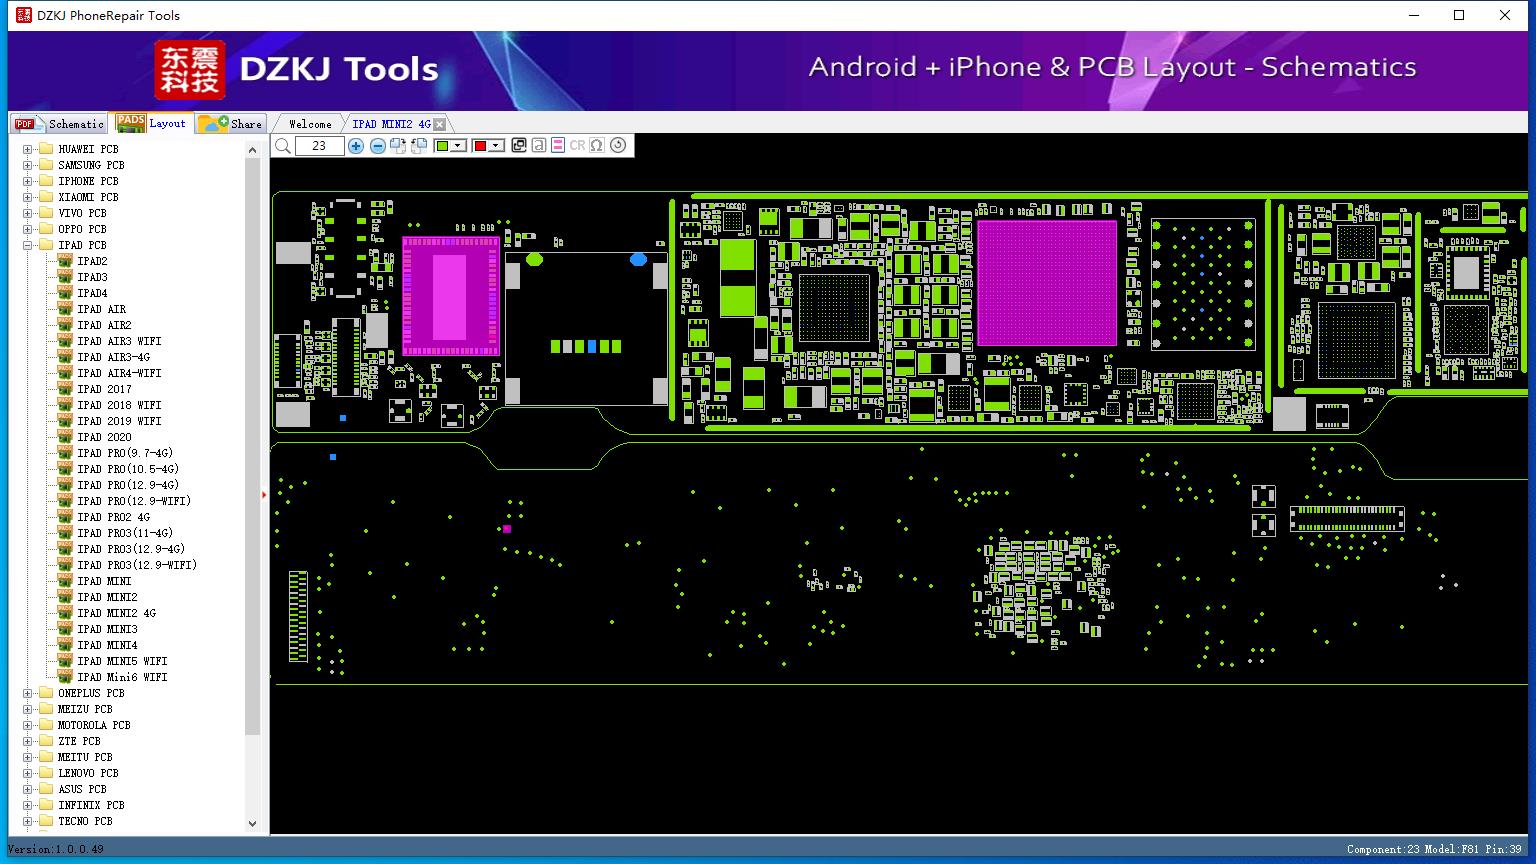Expand the IPHONE PCB tree node

pos(28,181)
